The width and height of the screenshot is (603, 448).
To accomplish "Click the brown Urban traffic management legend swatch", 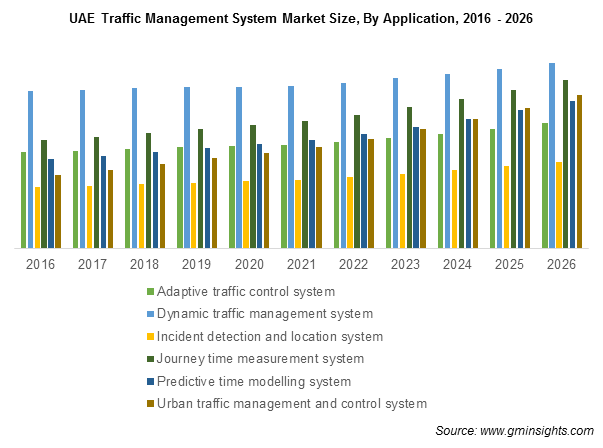I will [150, 404].
